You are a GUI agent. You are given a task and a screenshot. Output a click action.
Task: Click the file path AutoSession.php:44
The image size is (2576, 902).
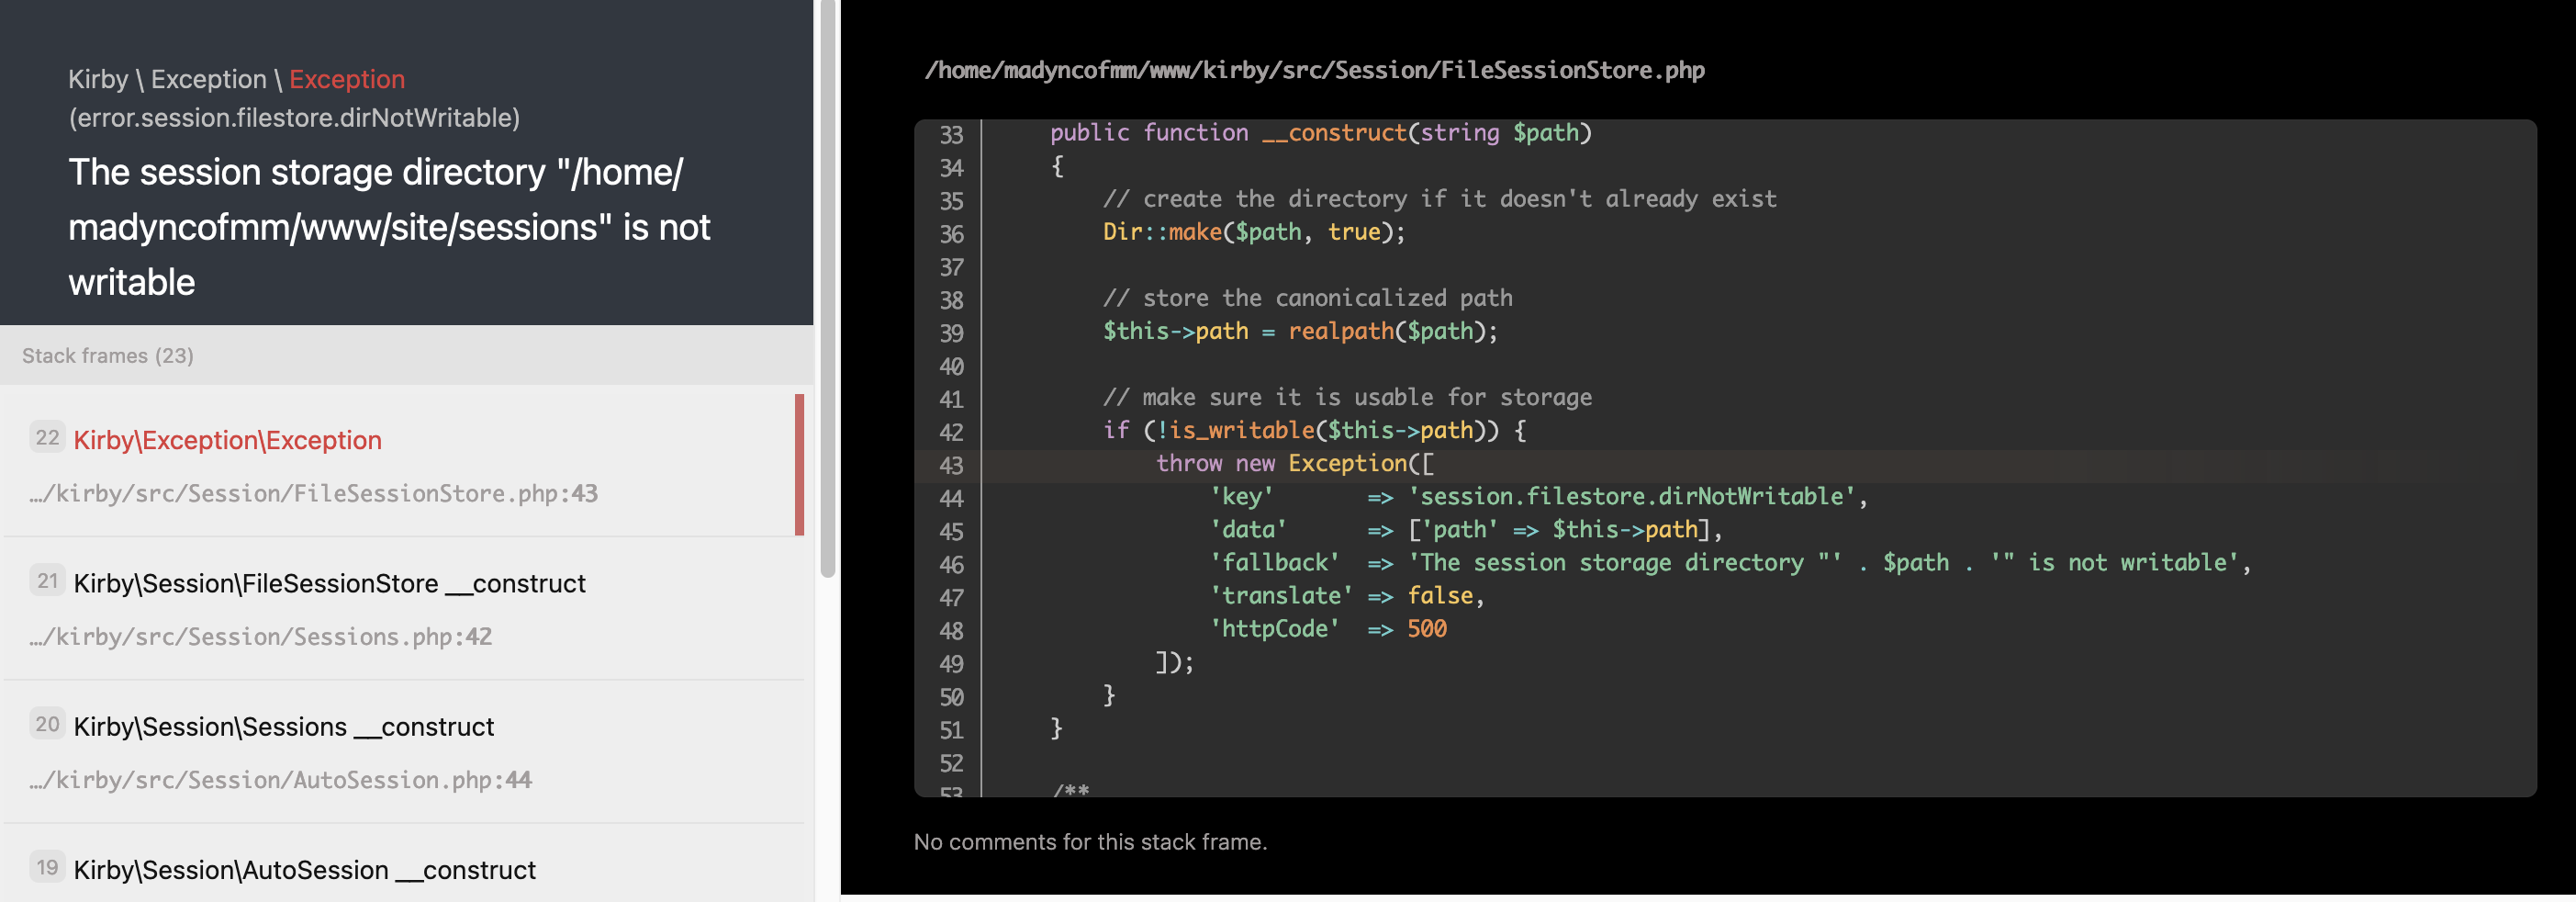point(281,779)
